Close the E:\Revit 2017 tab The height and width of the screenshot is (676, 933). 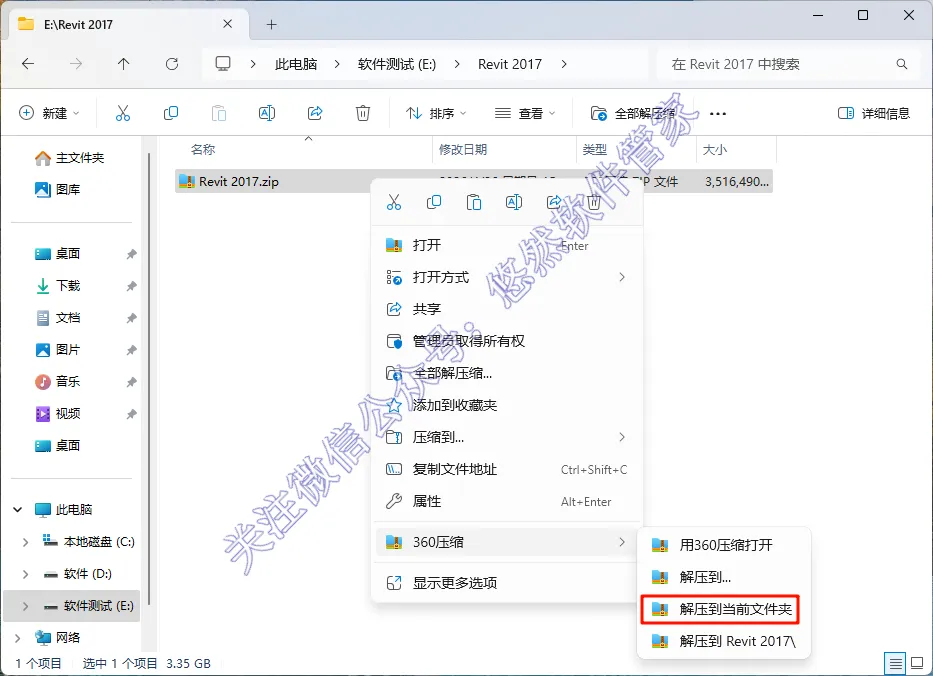click(227, 24)
